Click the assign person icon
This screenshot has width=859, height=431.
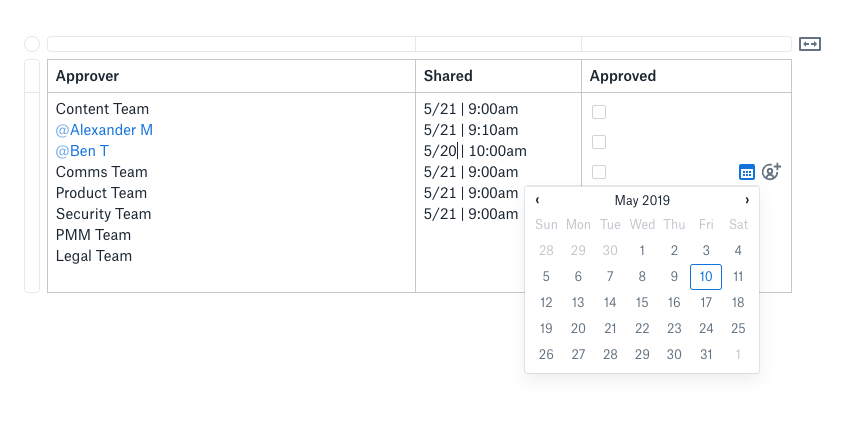point(771,172)
